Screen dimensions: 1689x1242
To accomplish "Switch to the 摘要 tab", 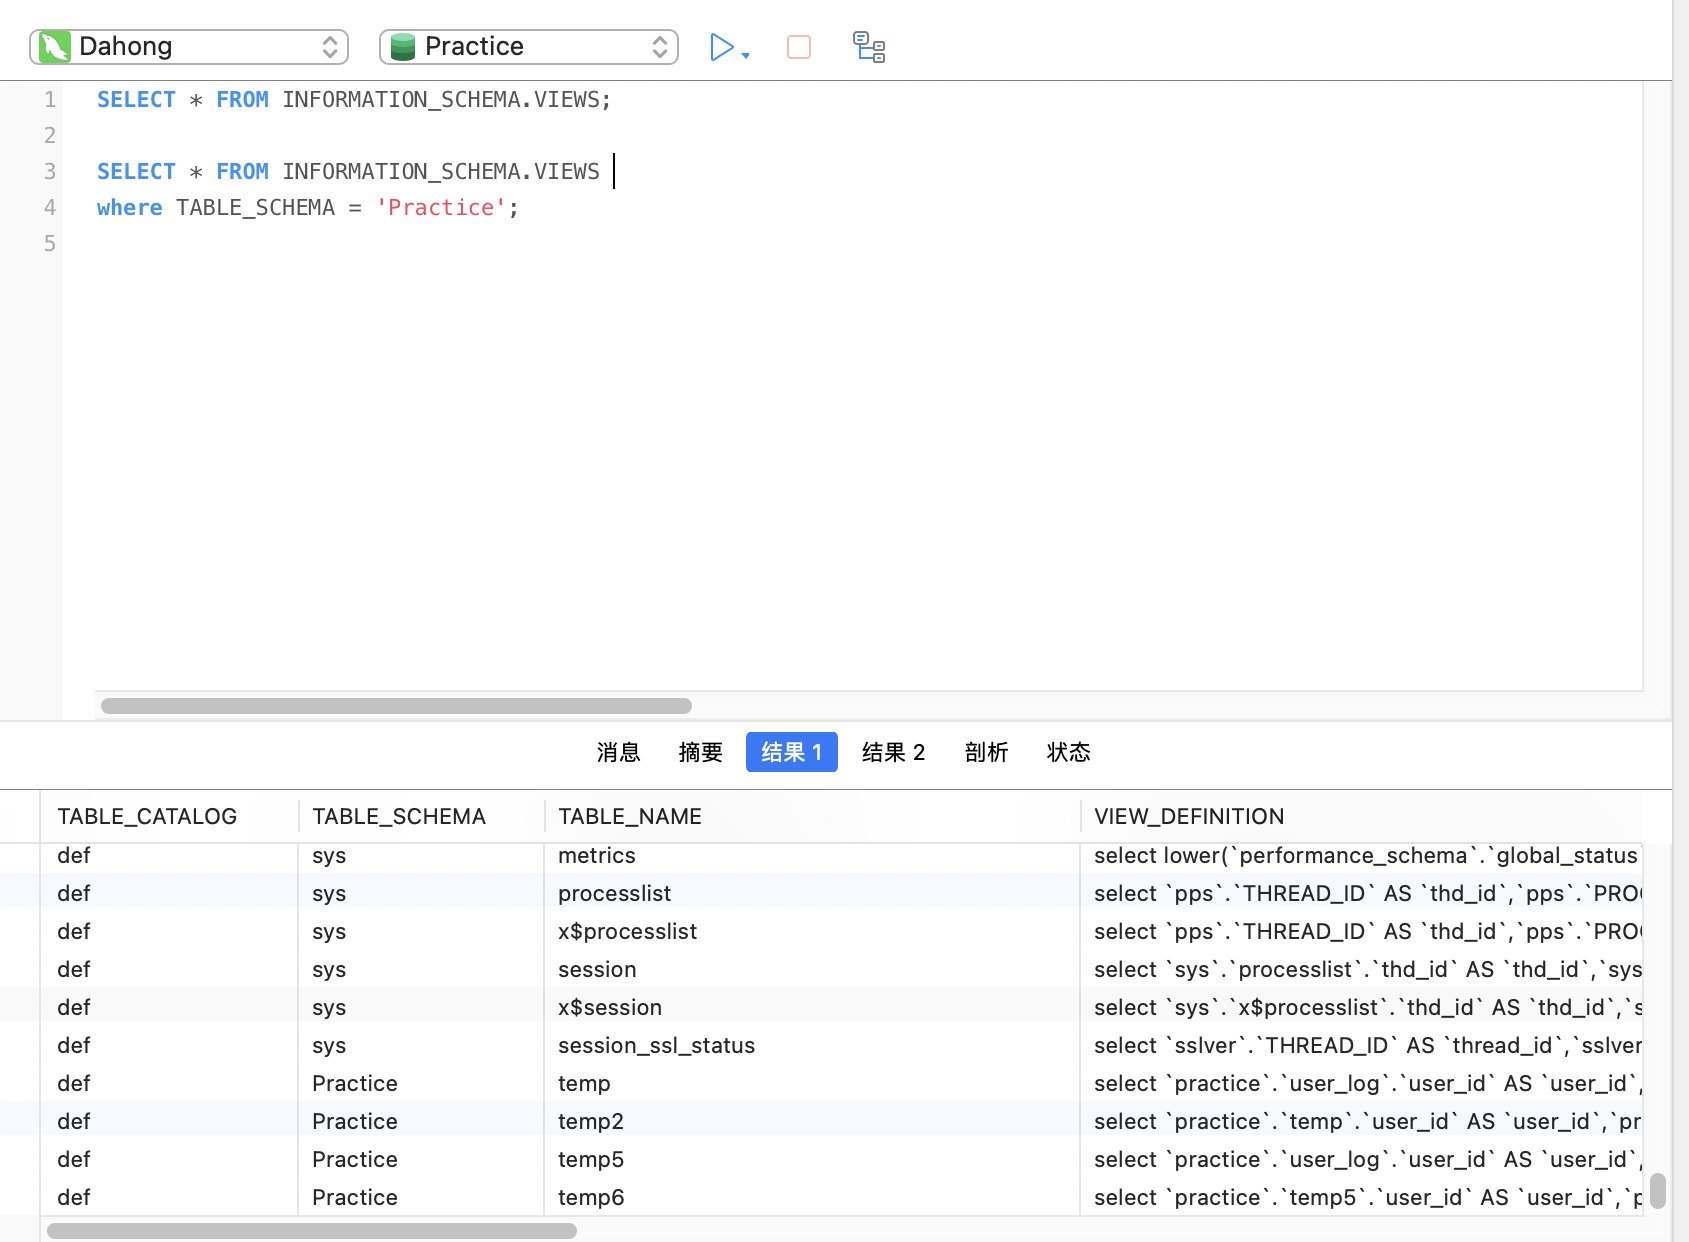I will 700,752.
